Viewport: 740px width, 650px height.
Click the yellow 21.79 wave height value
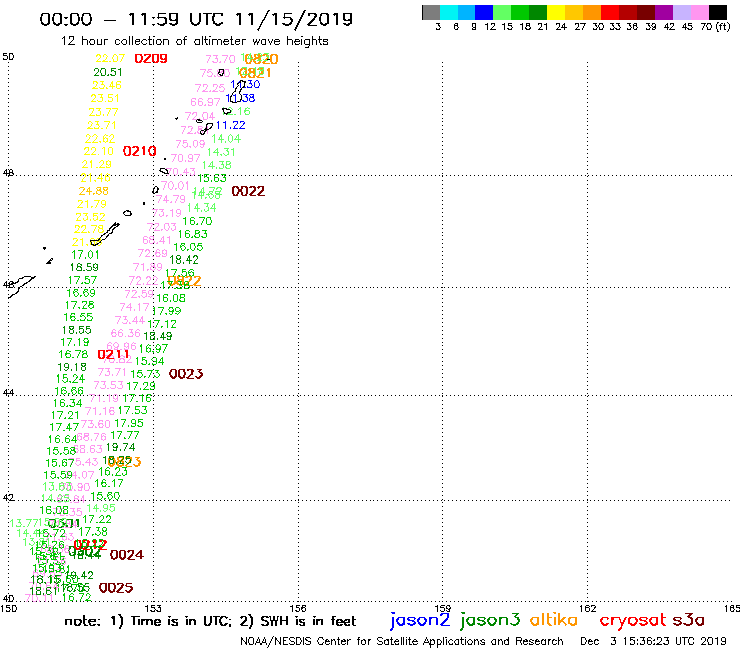92,204
